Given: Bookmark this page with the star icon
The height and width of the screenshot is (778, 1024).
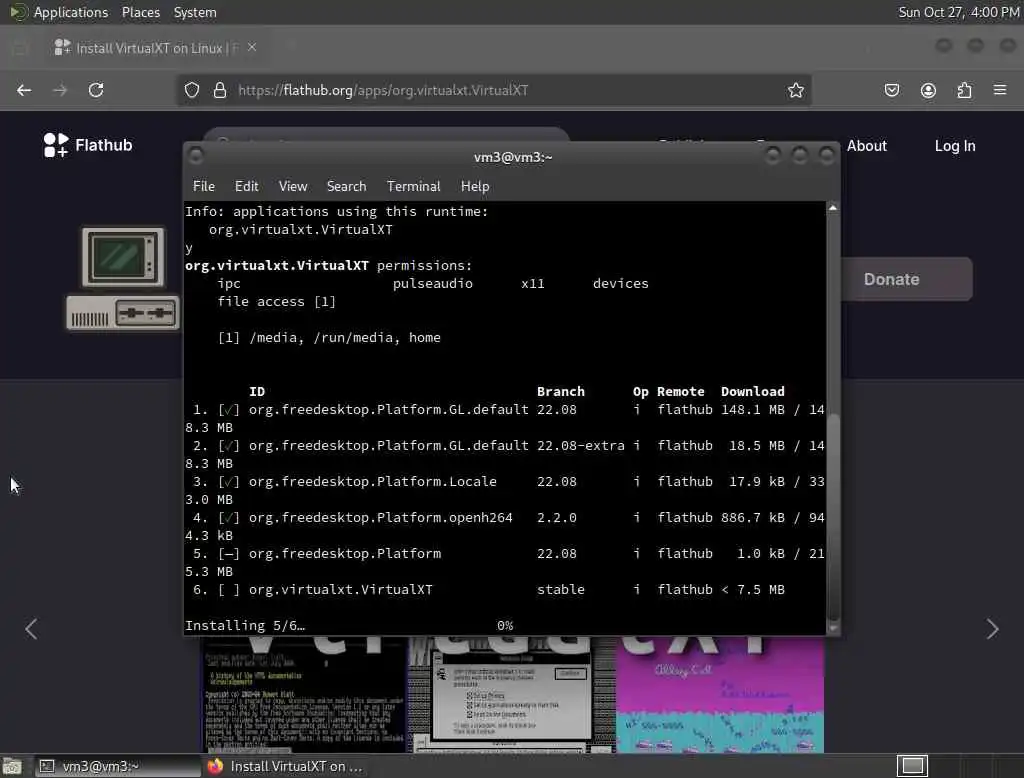Looking at the screenshot, I should (795, 90).
